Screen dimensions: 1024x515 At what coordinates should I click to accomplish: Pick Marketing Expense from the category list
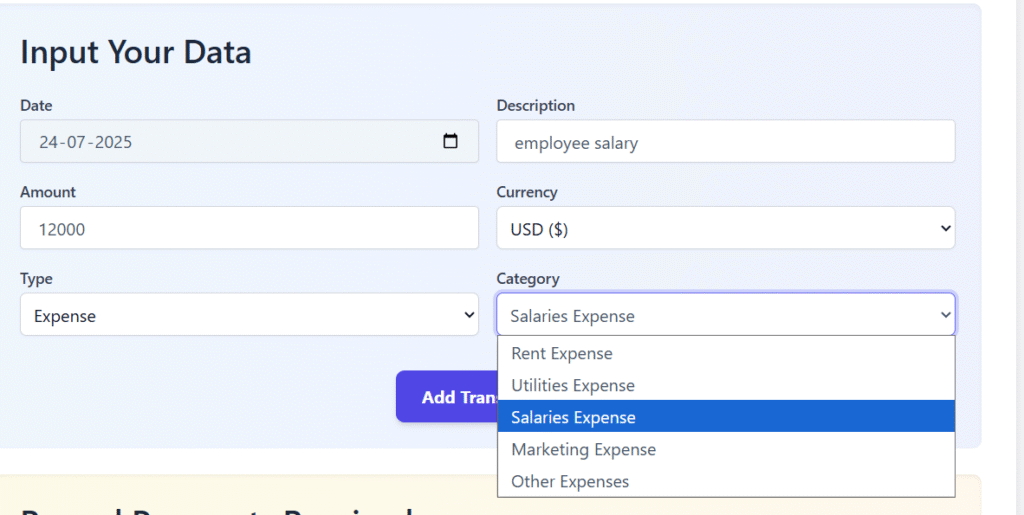coord(726,449)
